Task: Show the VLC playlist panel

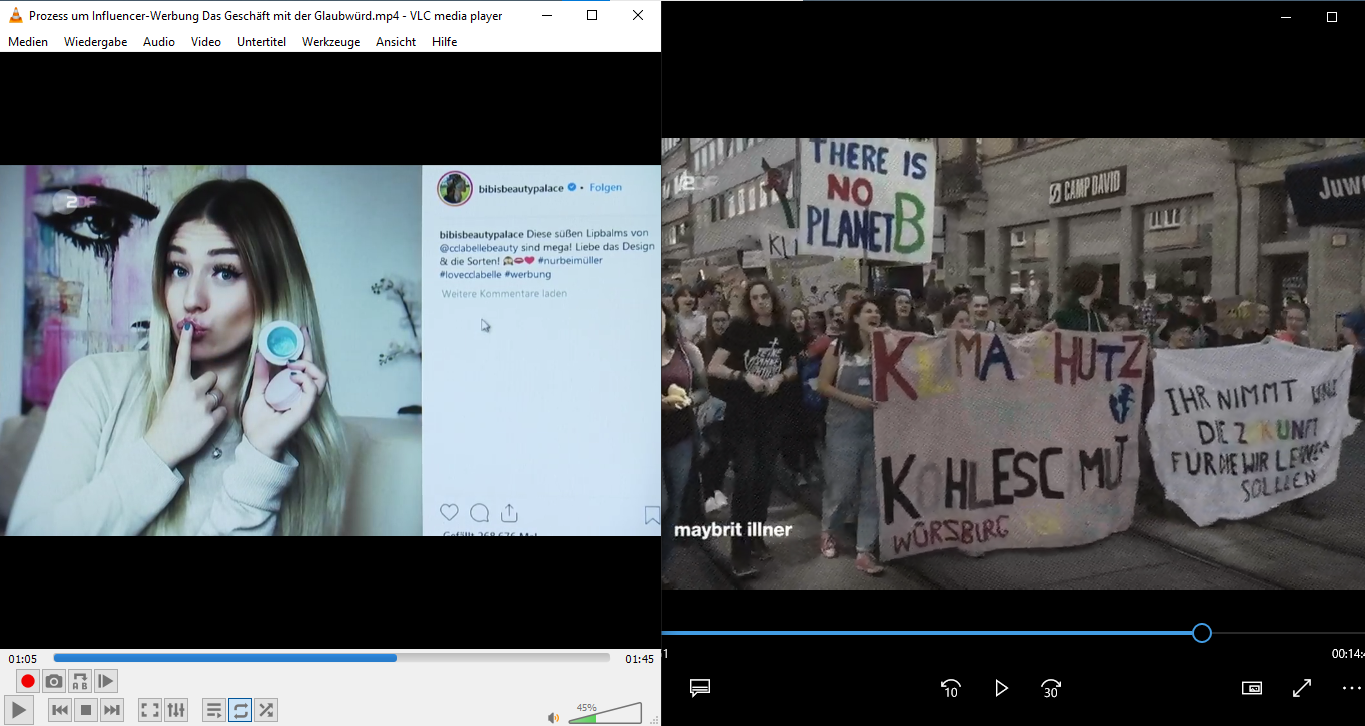Action: pos(214,711)
